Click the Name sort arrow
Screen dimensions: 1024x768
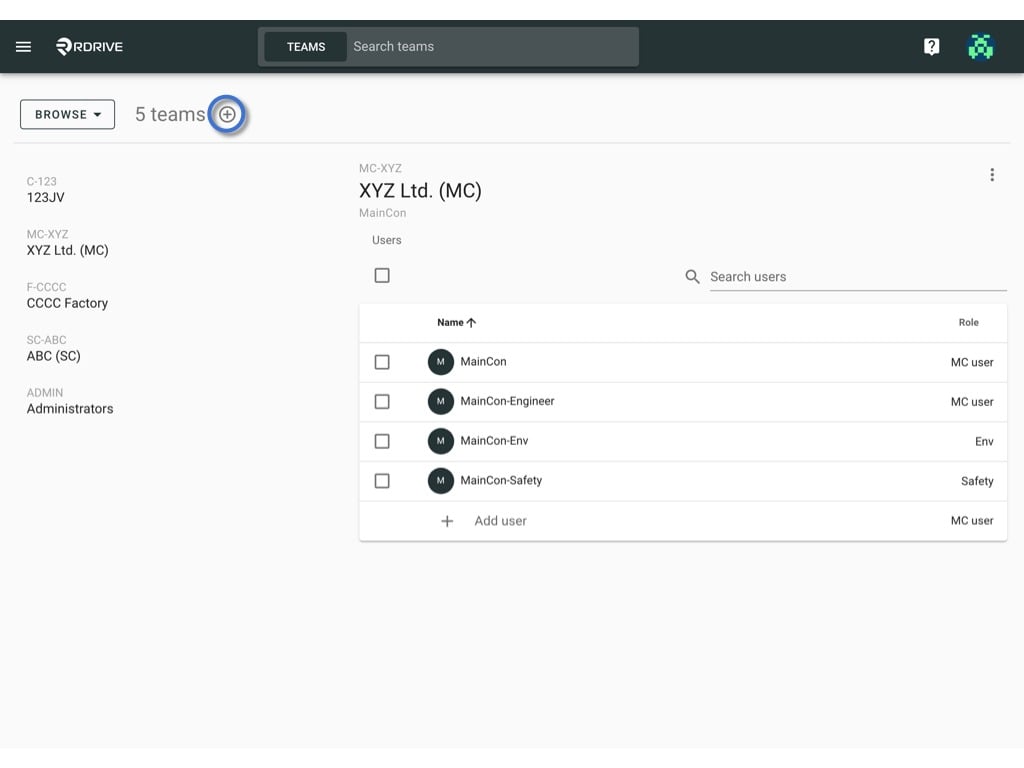pos(472,323)
